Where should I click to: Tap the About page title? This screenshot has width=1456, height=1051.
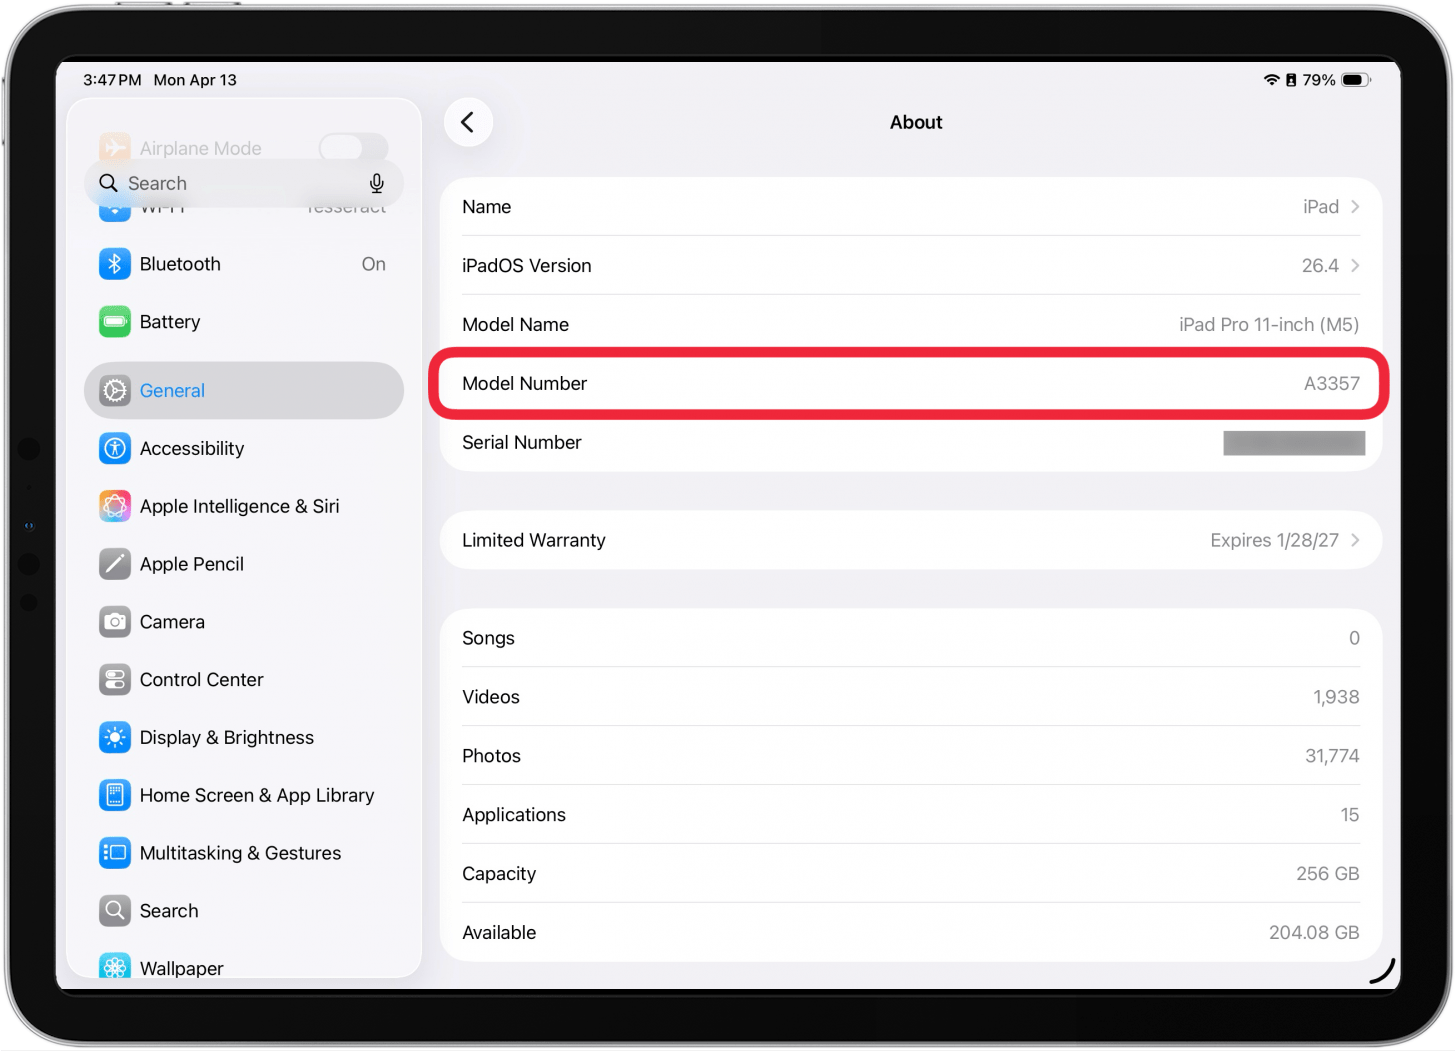tap(916, 122)
